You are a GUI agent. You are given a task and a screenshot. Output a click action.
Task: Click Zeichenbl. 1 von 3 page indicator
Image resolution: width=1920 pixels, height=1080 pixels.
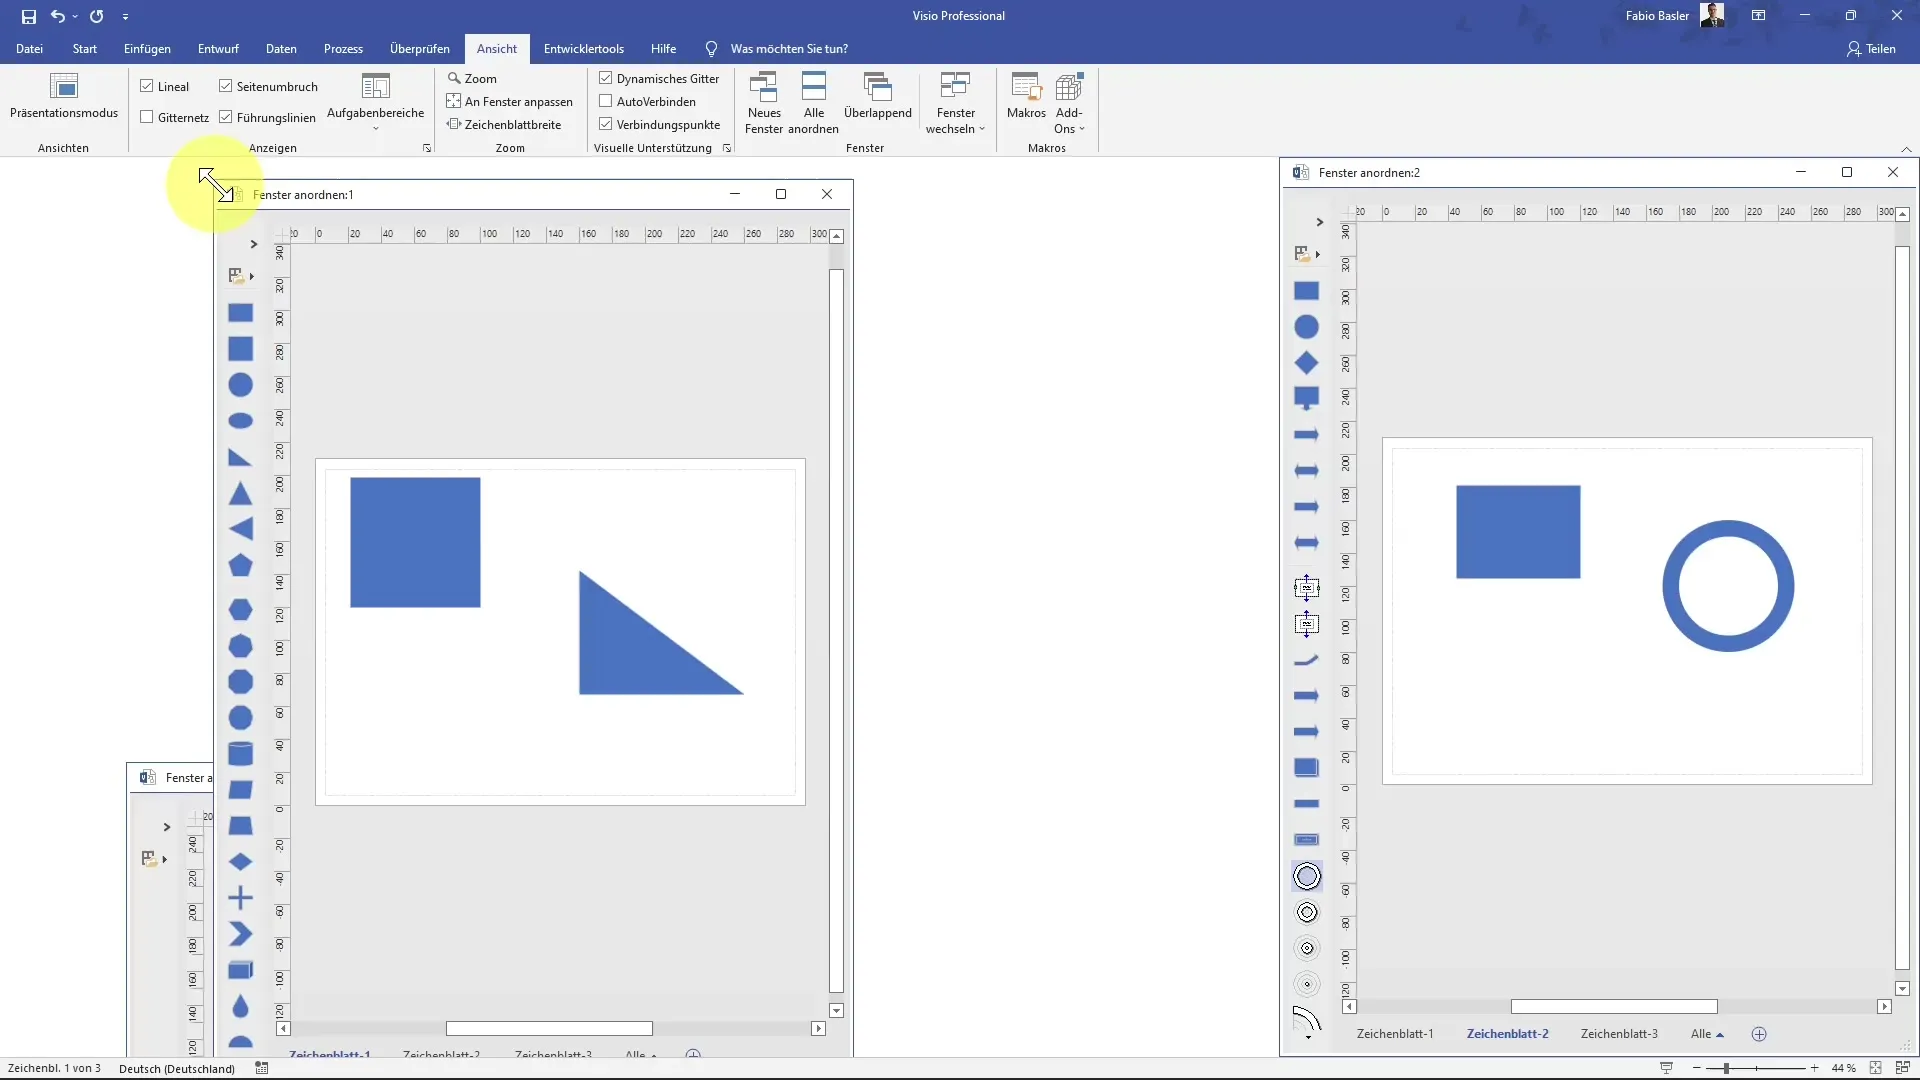pos(54,1068)
